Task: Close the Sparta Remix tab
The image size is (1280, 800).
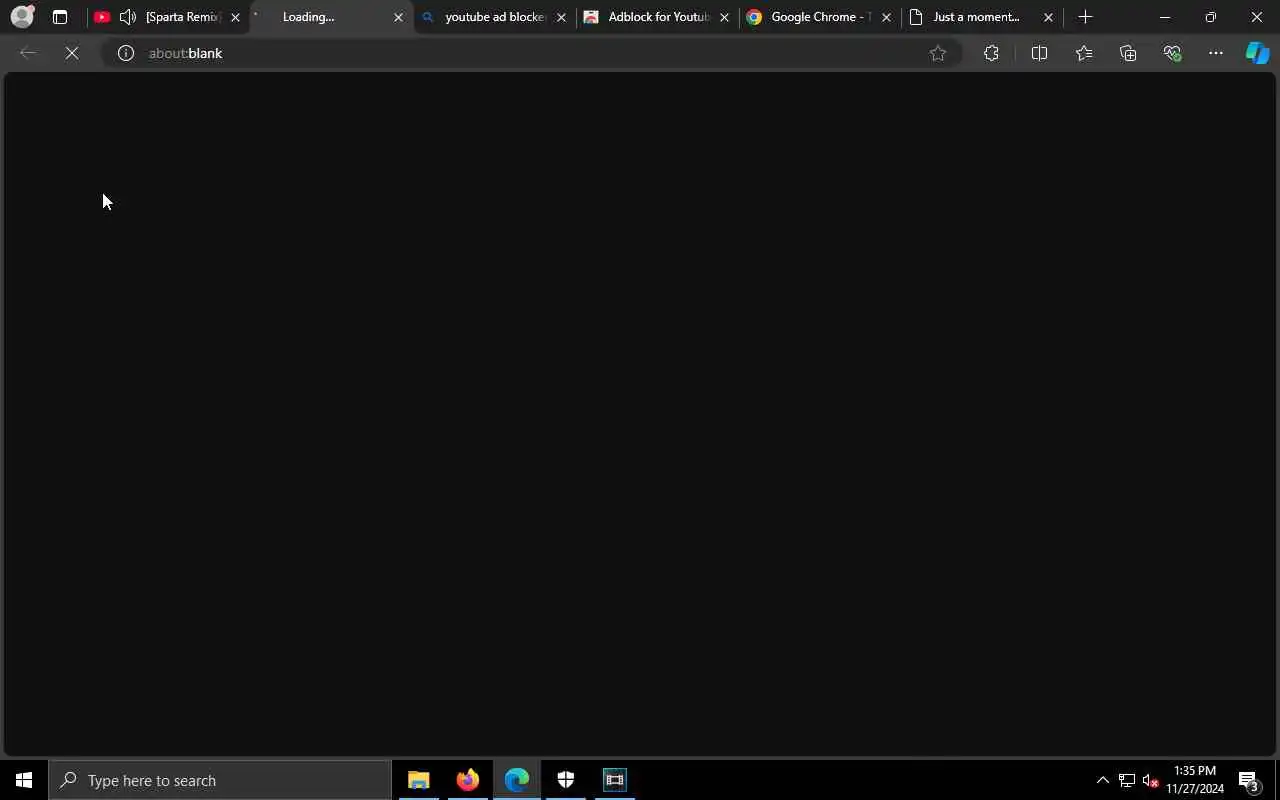Action: click(236, 17)
